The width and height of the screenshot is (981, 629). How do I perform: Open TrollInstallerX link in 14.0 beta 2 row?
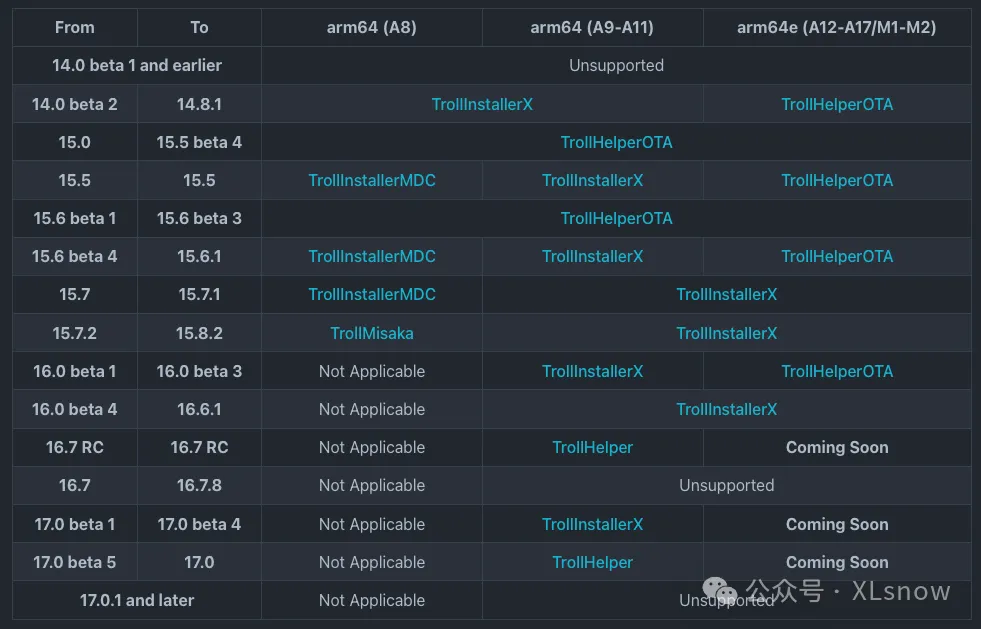tap(482, 104)
